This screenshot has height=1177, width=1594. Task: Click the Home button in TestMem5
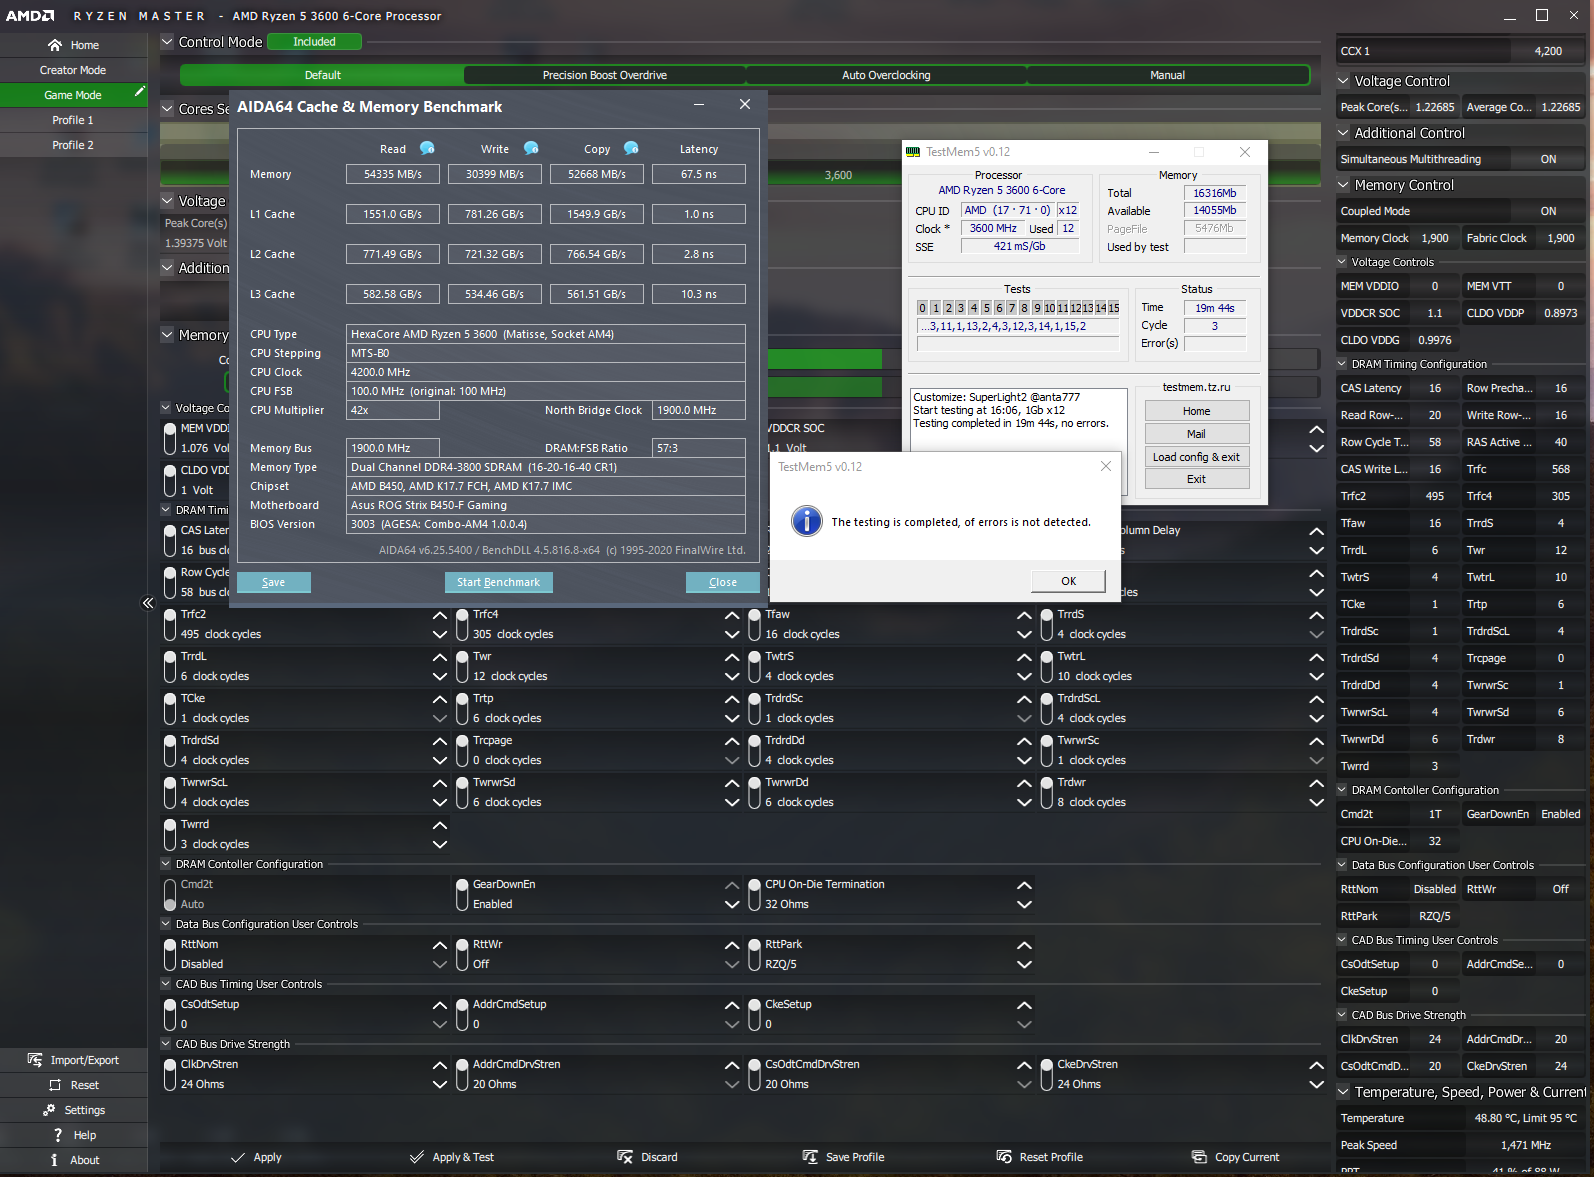(1196, 411)
